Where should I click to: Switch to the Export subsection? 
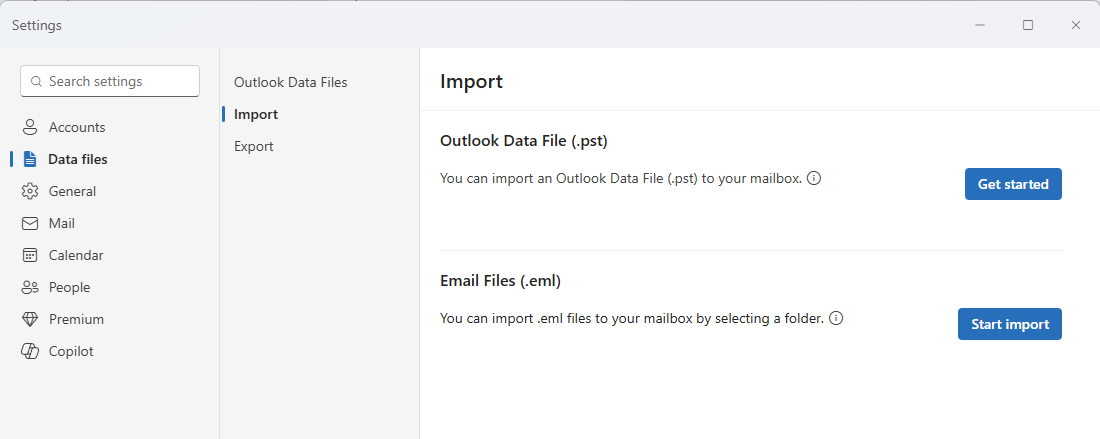tap(253, 147)
